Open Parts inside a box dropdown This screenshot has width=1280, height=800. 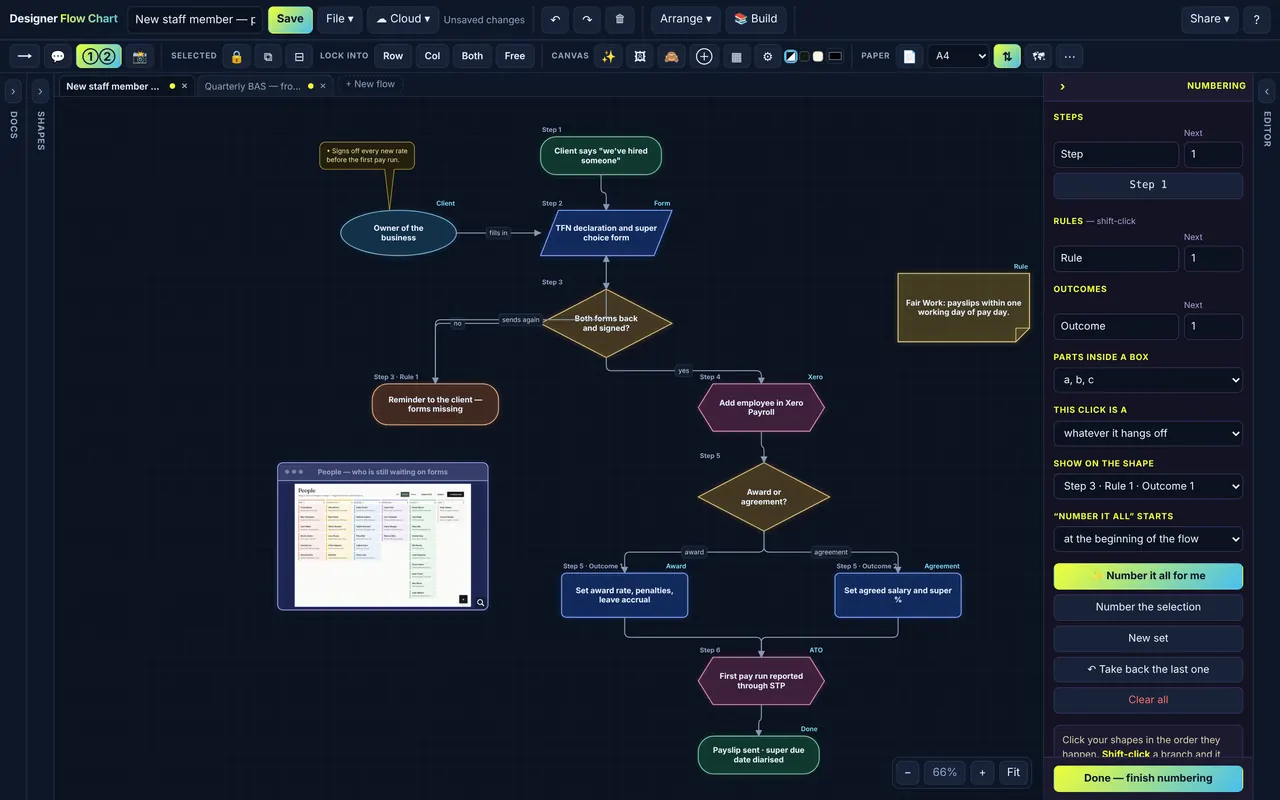coord(1148,380)
